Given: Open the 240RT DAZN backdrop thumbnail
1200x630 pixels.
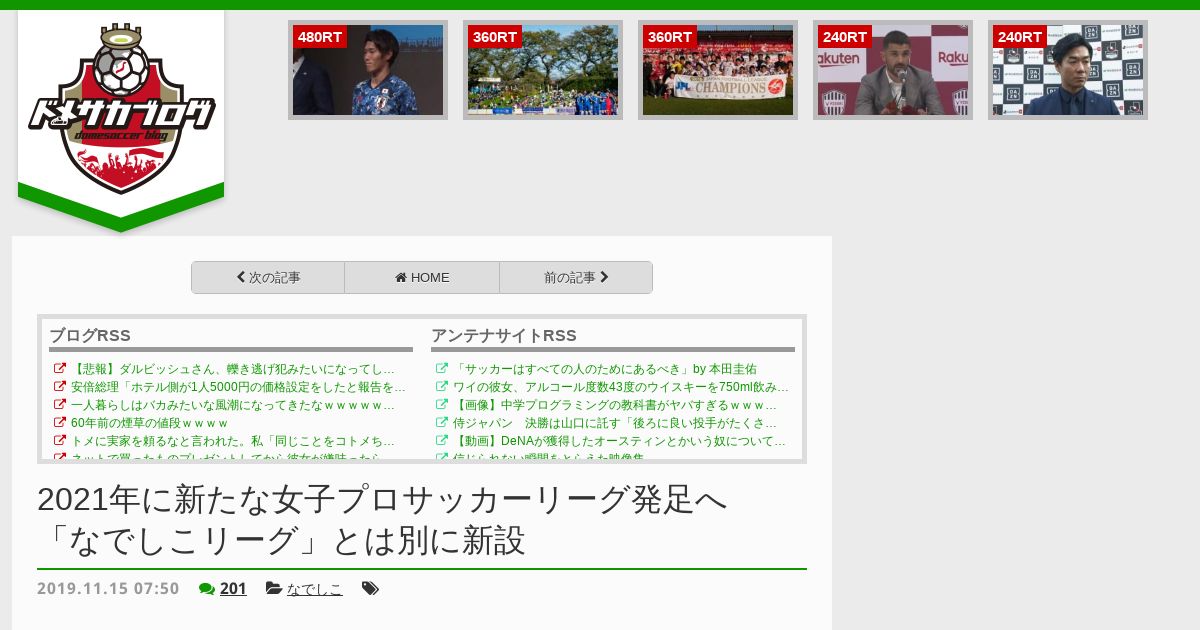Looking at the screenshot, I should pos(1068,70).
